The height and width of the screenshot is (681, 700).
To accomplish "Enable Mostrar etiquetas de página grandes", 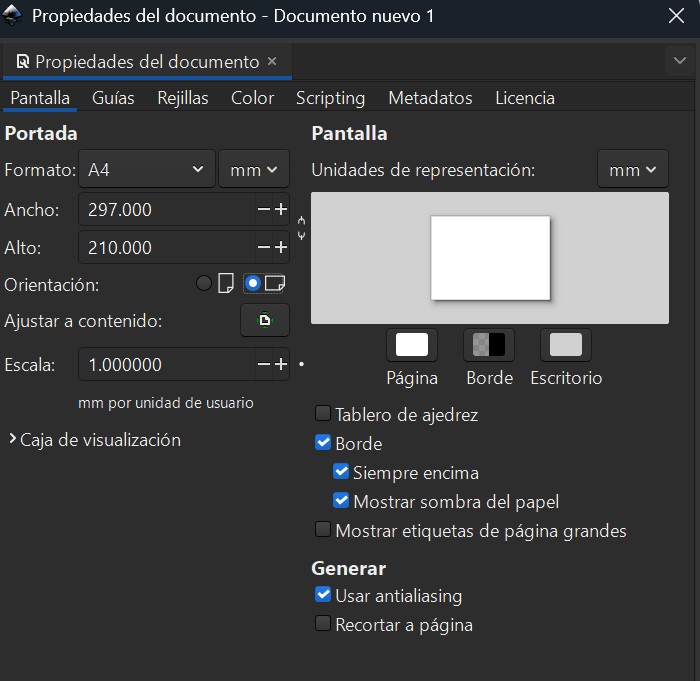I will coord(323,530).
